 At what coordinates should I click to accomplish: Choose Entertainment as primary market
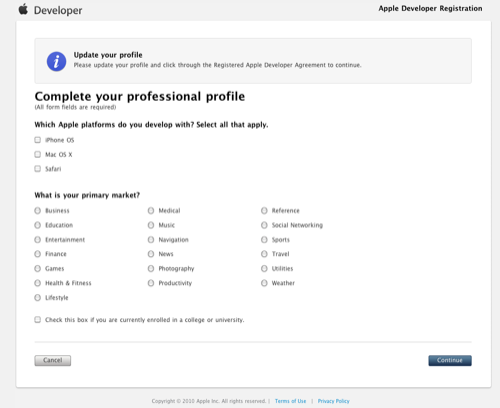pyautogui.click(x=38, y=240)
